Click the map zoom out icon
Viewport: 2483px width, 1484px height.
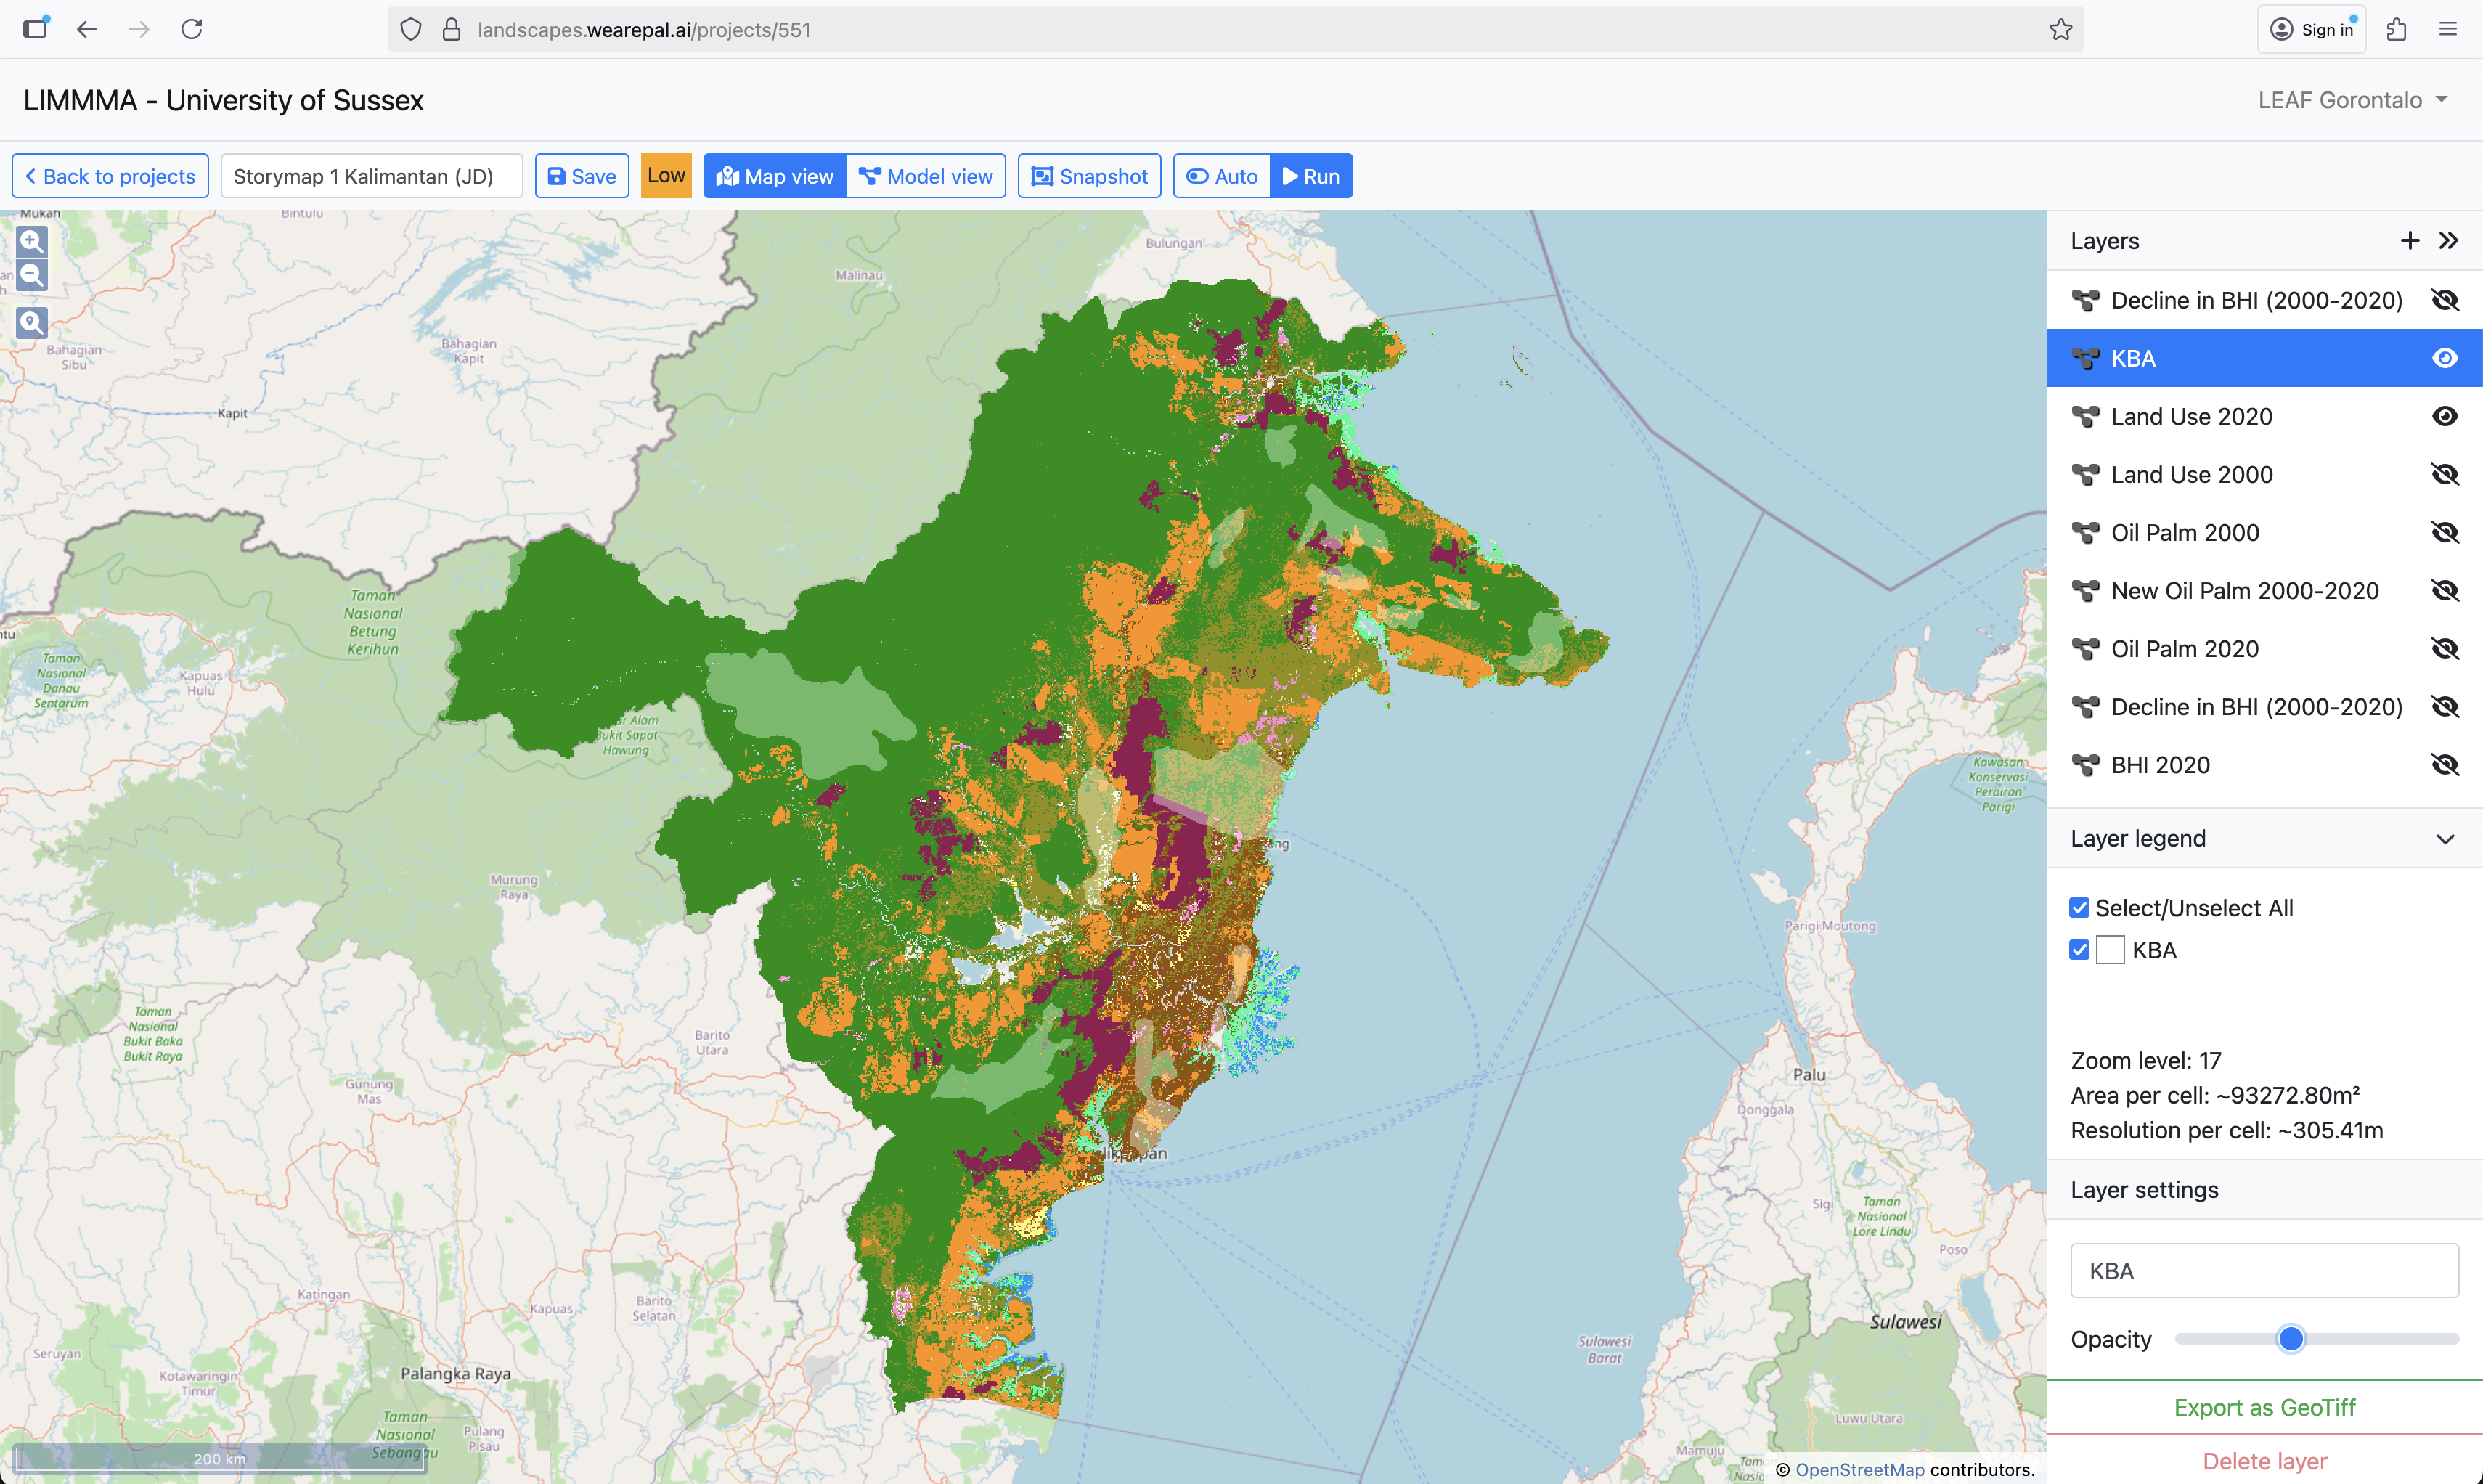[32, 275]
